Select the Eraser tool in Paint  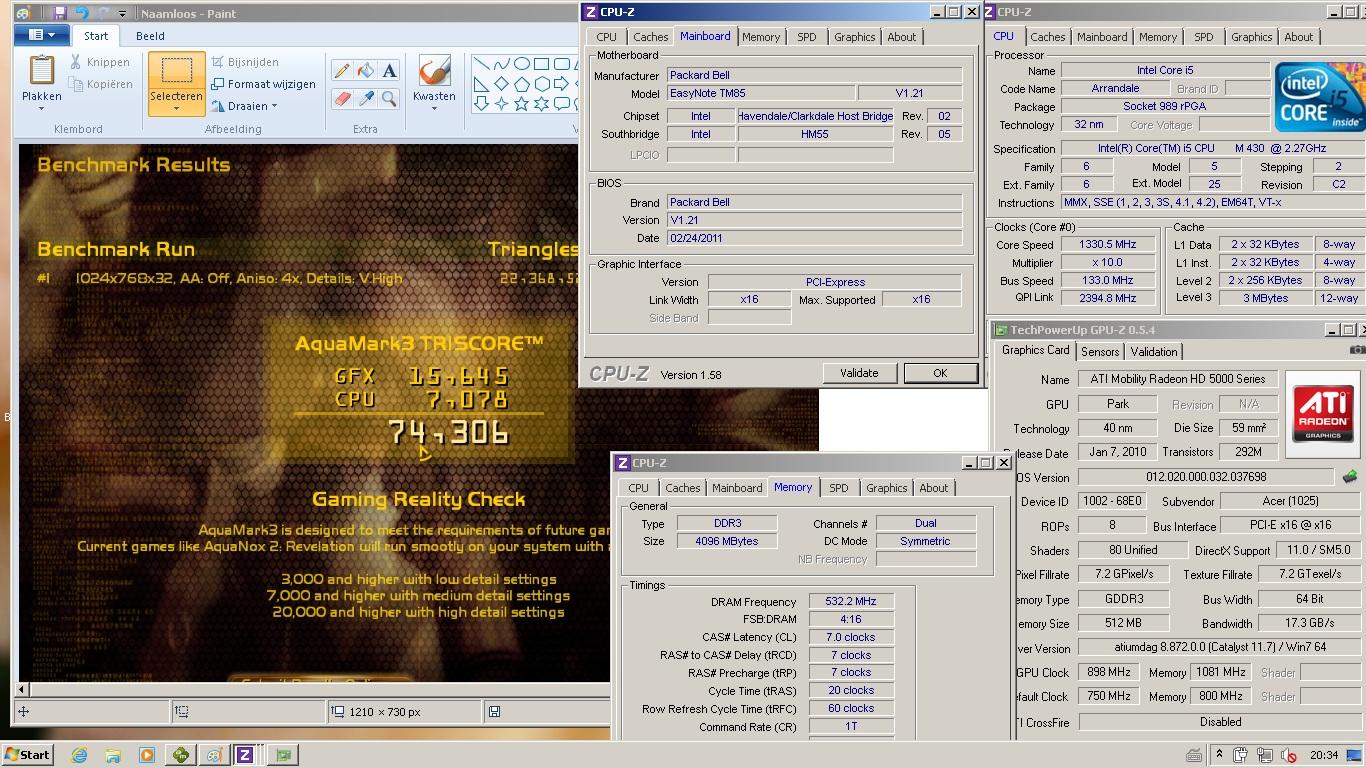(342, 98)
